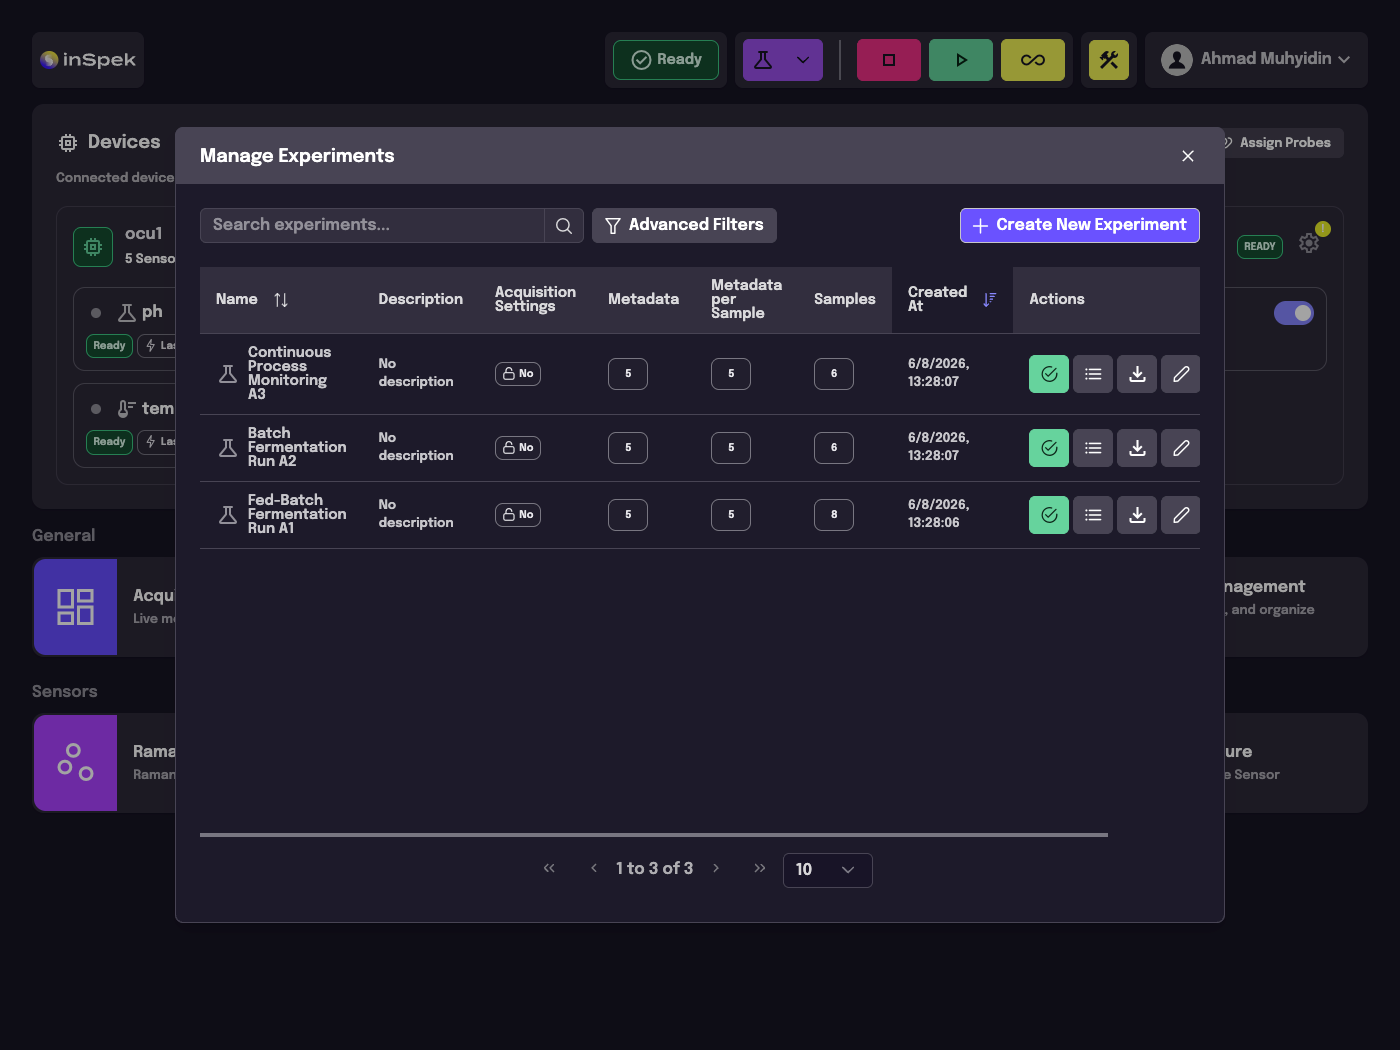Open the Ahmad Muhyidin user menu

(1256, 60)
